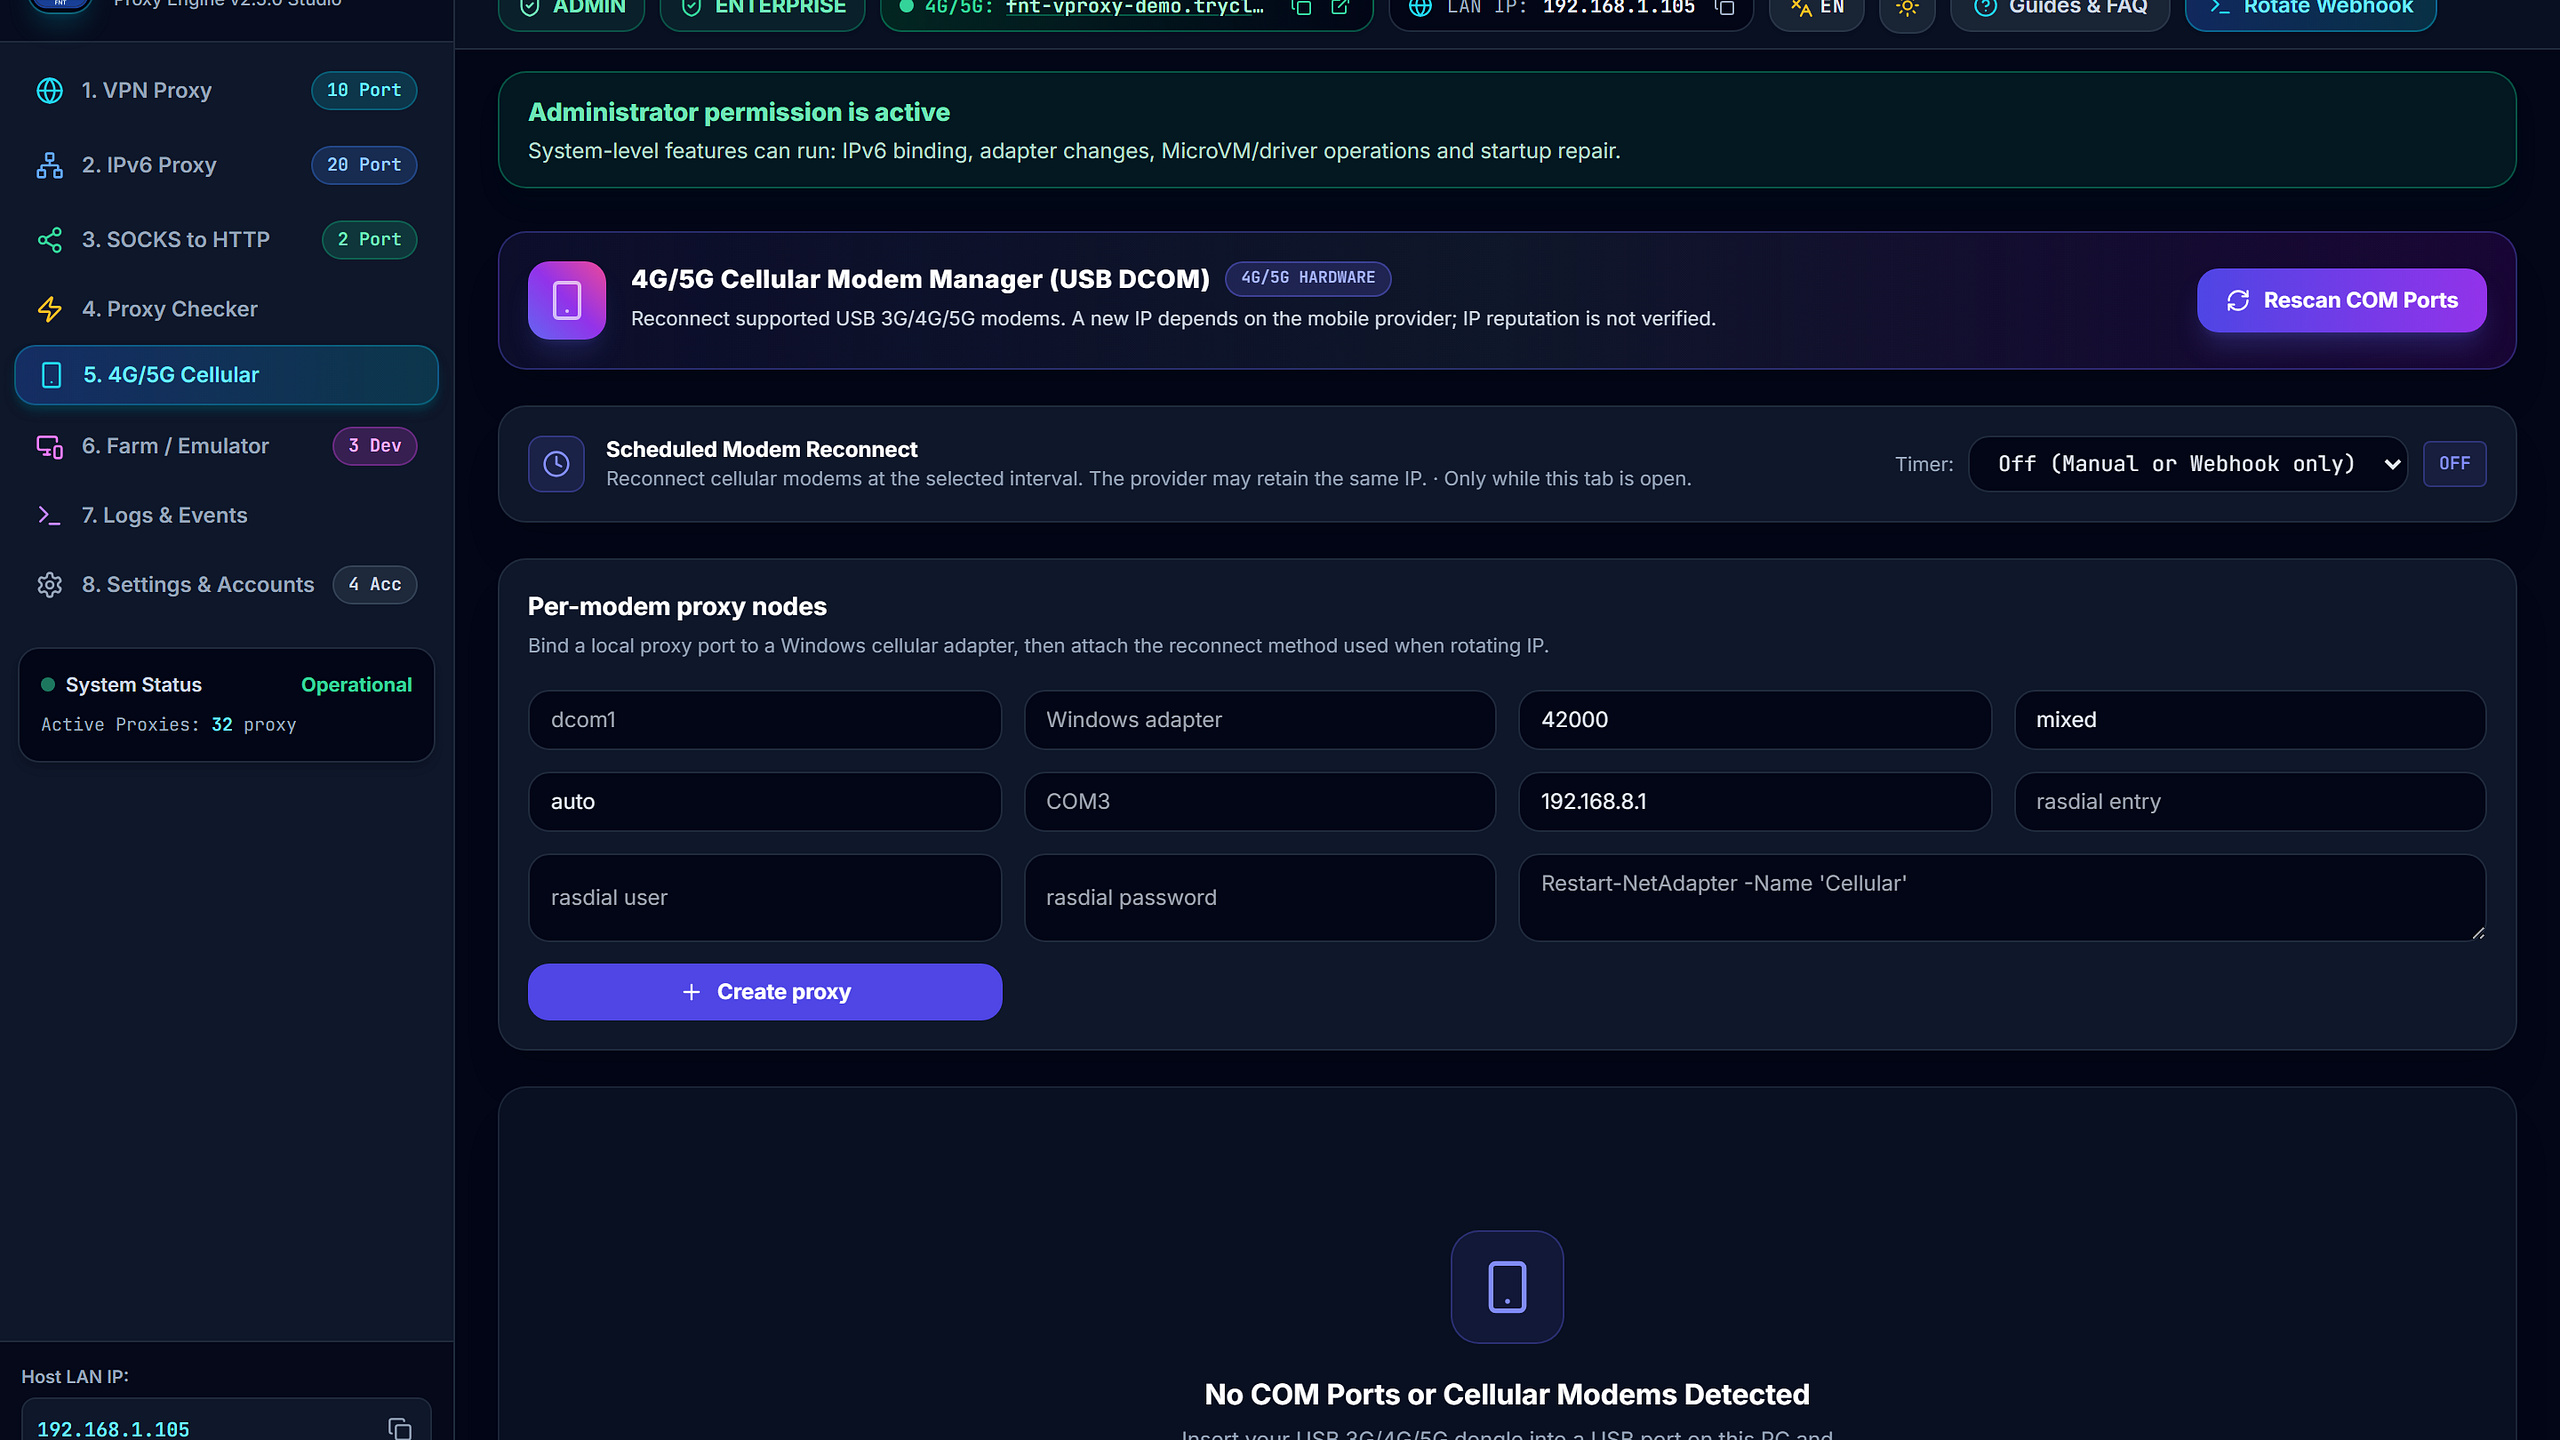The image size is (2560, 1440).
Task: Click the VPN Proxy globe icon
Action: 49,90
